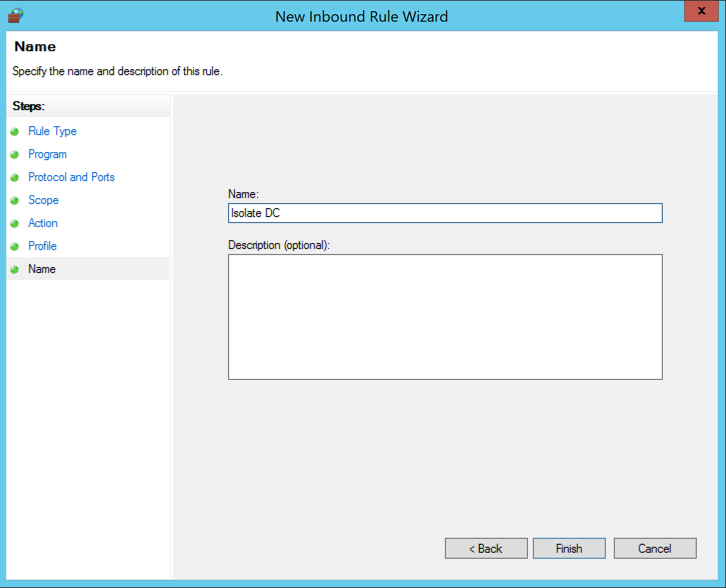Click Finish to create the rule
726x588 pixels.
click(569, 548)
